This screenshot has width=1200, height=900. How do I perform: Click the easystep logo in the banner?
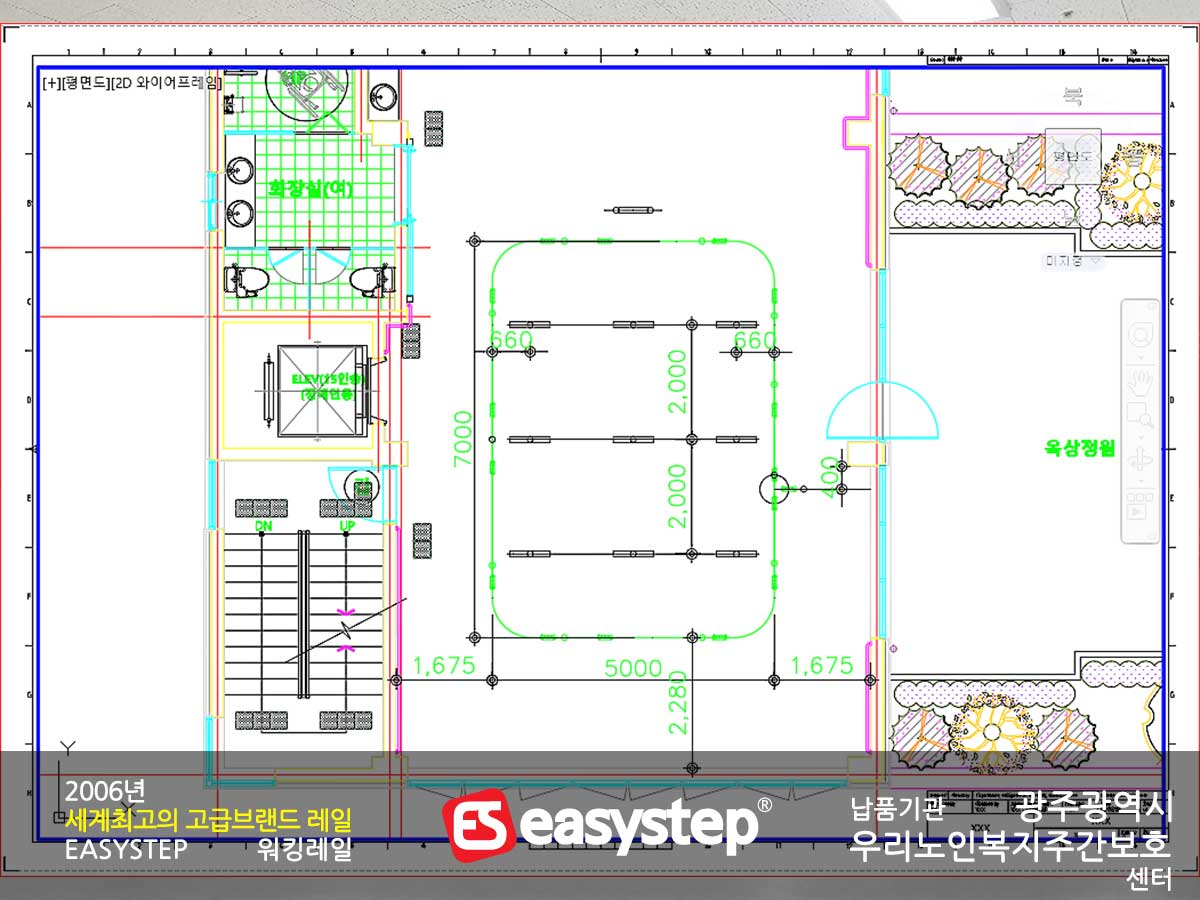(x=607, y=826)
